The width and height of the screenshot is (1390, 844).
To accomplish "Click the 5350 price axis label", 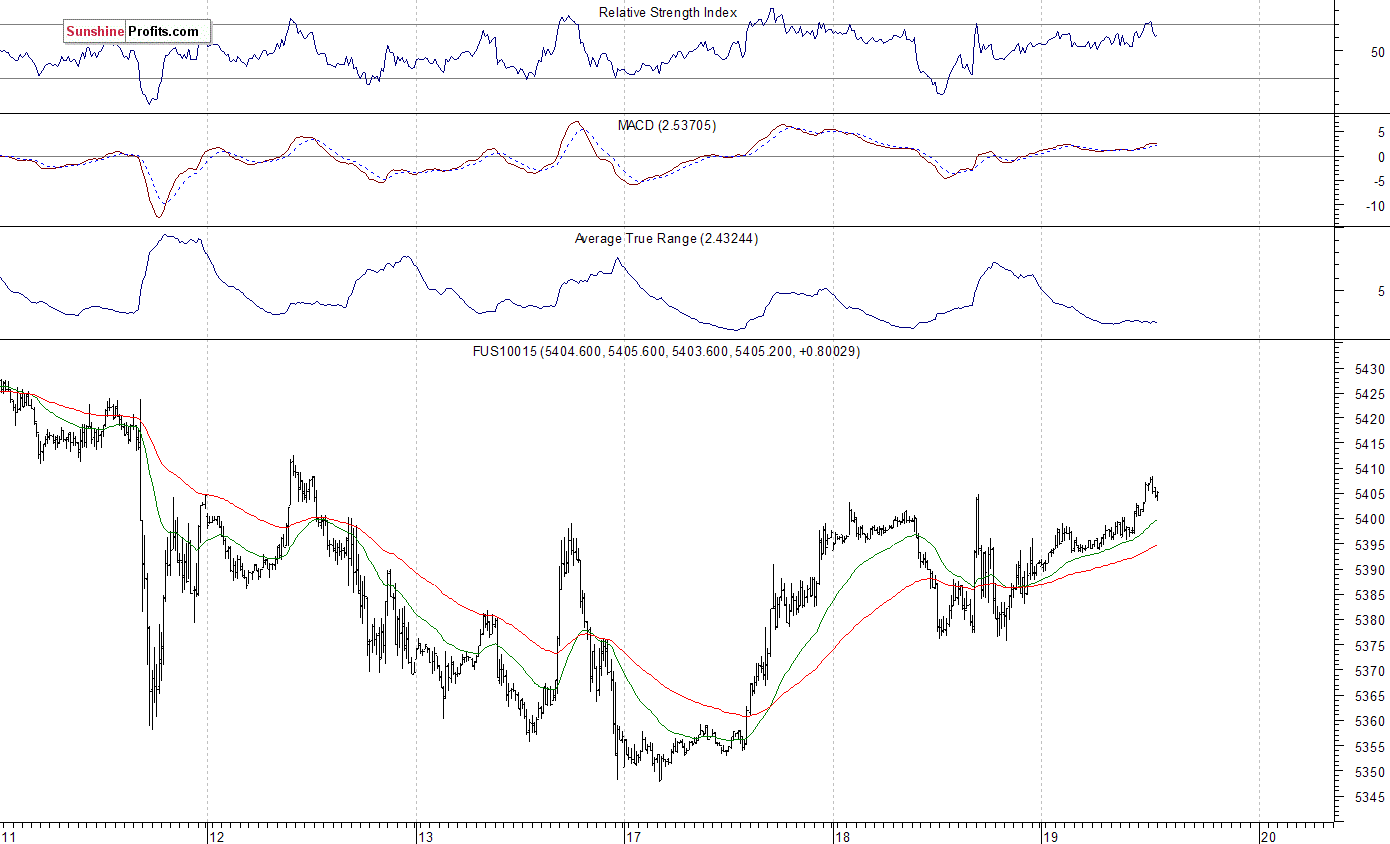I will (x=1369, y=772).
